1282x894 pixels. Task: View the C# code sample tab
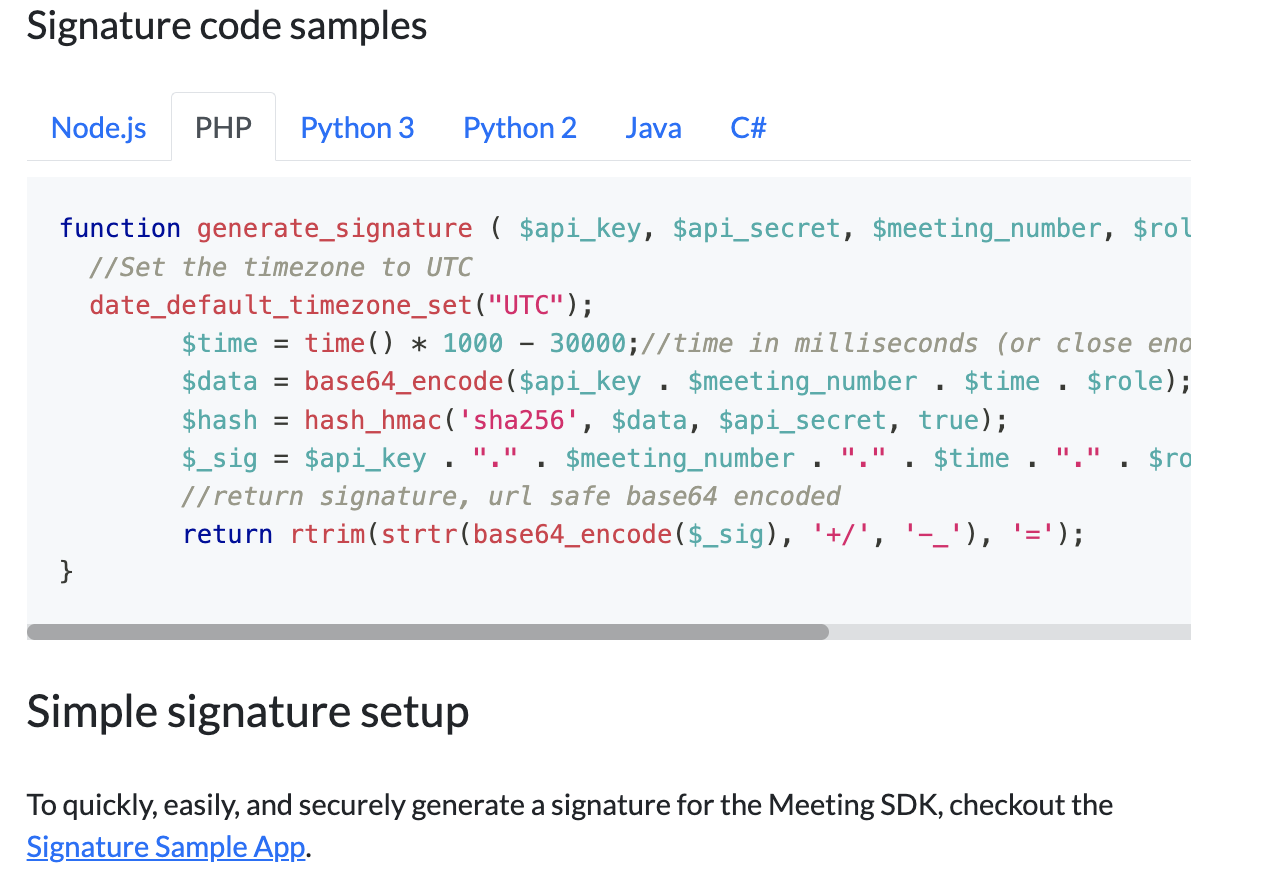click(x=748, y=128)
